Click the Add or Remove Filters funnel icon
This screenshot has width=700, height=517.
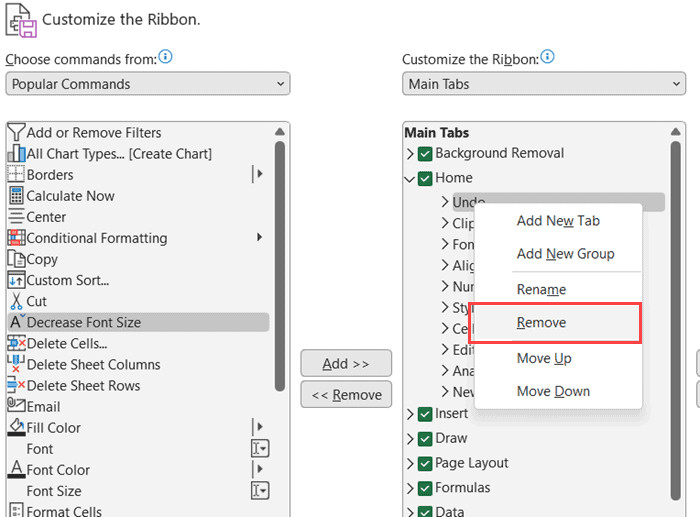tap(15, 133)
